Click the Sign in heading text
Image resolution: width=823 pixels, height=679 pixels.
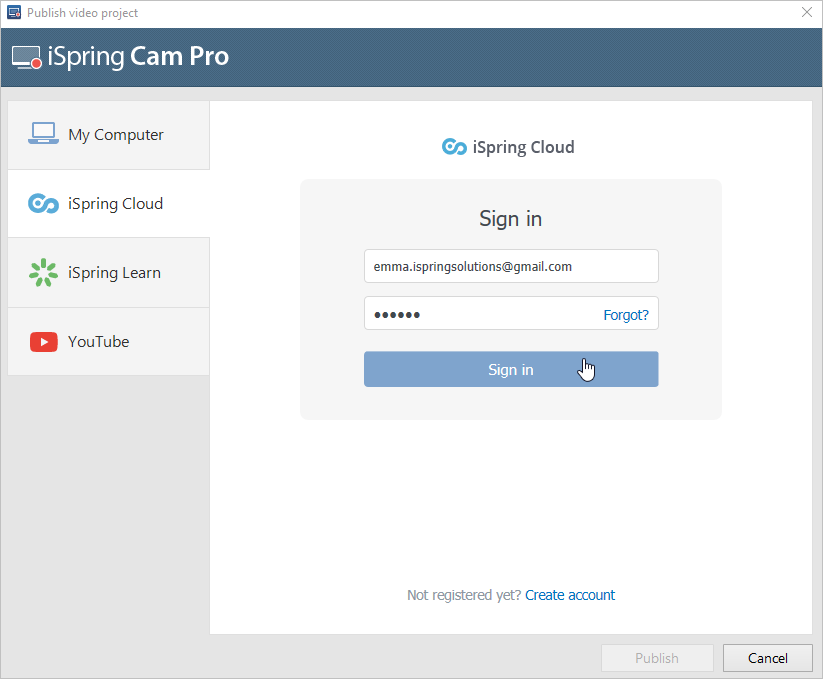click(510, 219)
